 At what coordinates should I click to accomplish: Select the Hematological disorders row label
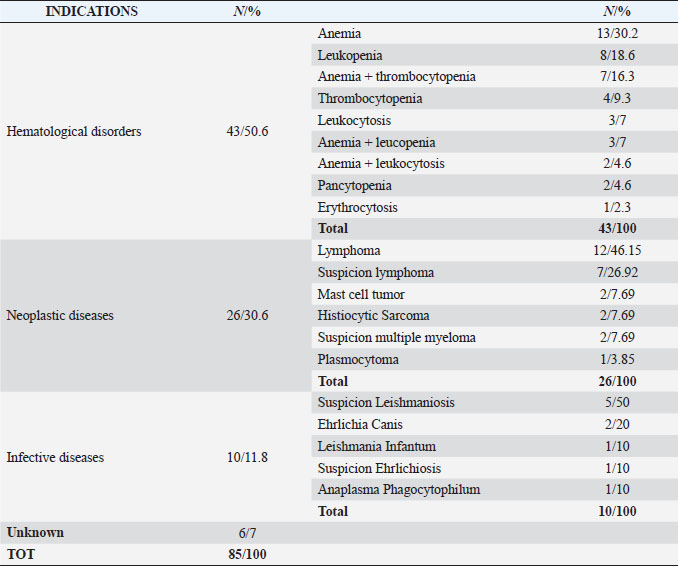74,131
